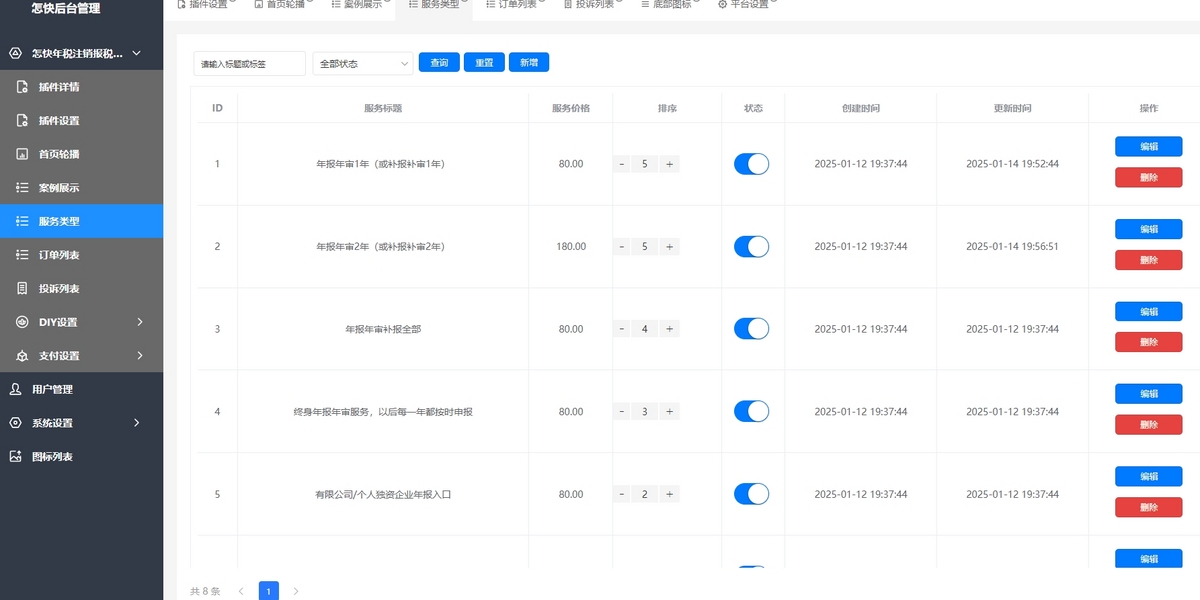Toggle status switch for ID 4 row
1200x600 pixels.
pos(752,411)
